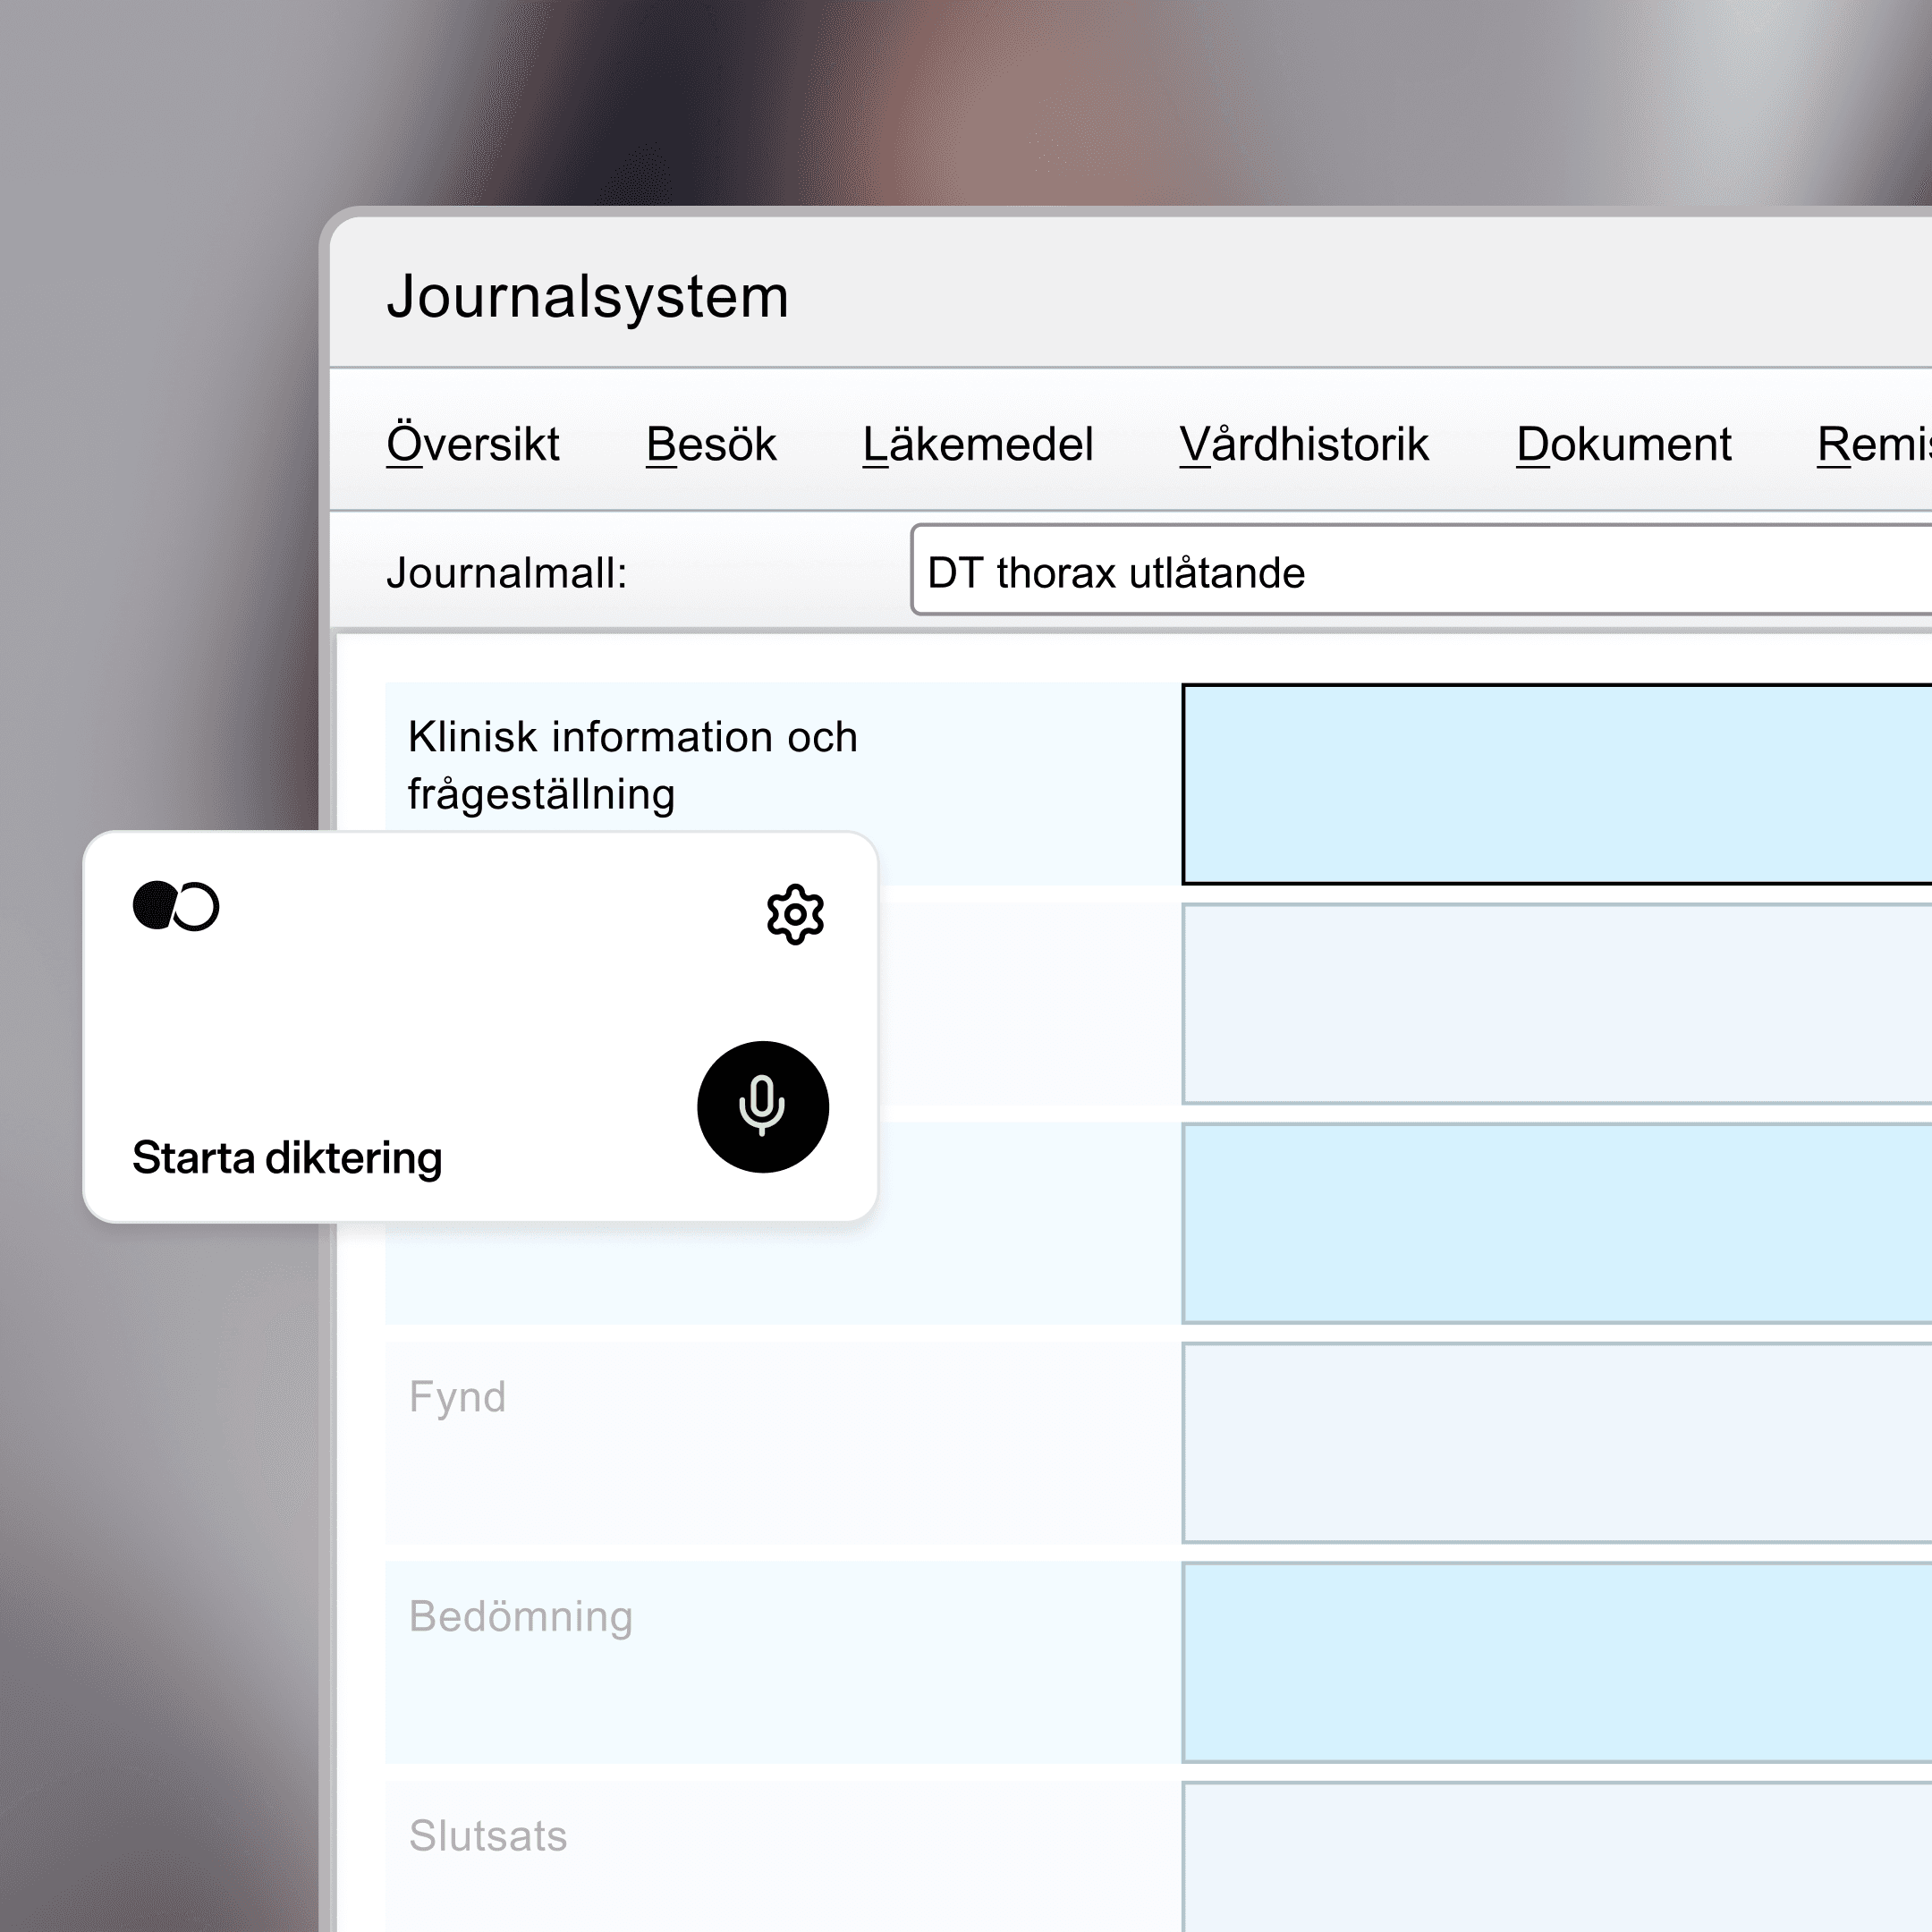Open the Läkemedel tab
This screenshot has width=1932, height=1932.
(978, 444)
